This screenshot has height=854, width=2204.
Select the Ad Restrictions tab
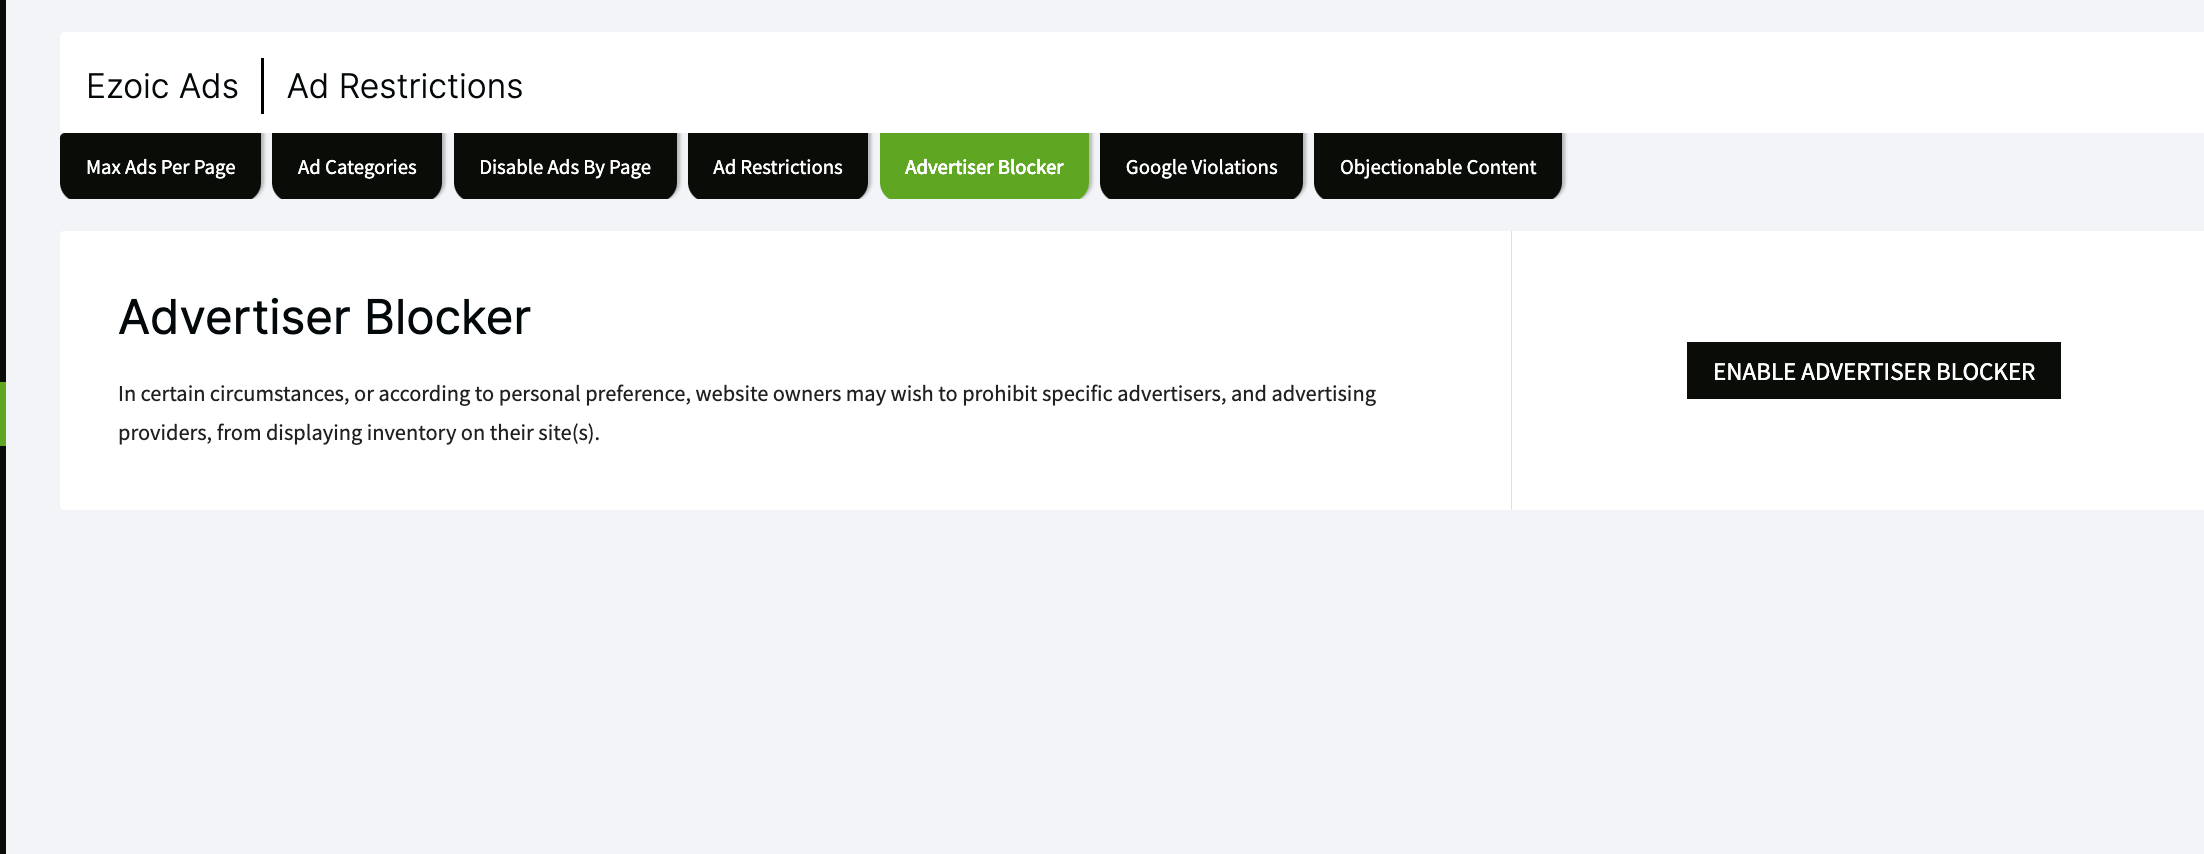(x=778, y=166)
